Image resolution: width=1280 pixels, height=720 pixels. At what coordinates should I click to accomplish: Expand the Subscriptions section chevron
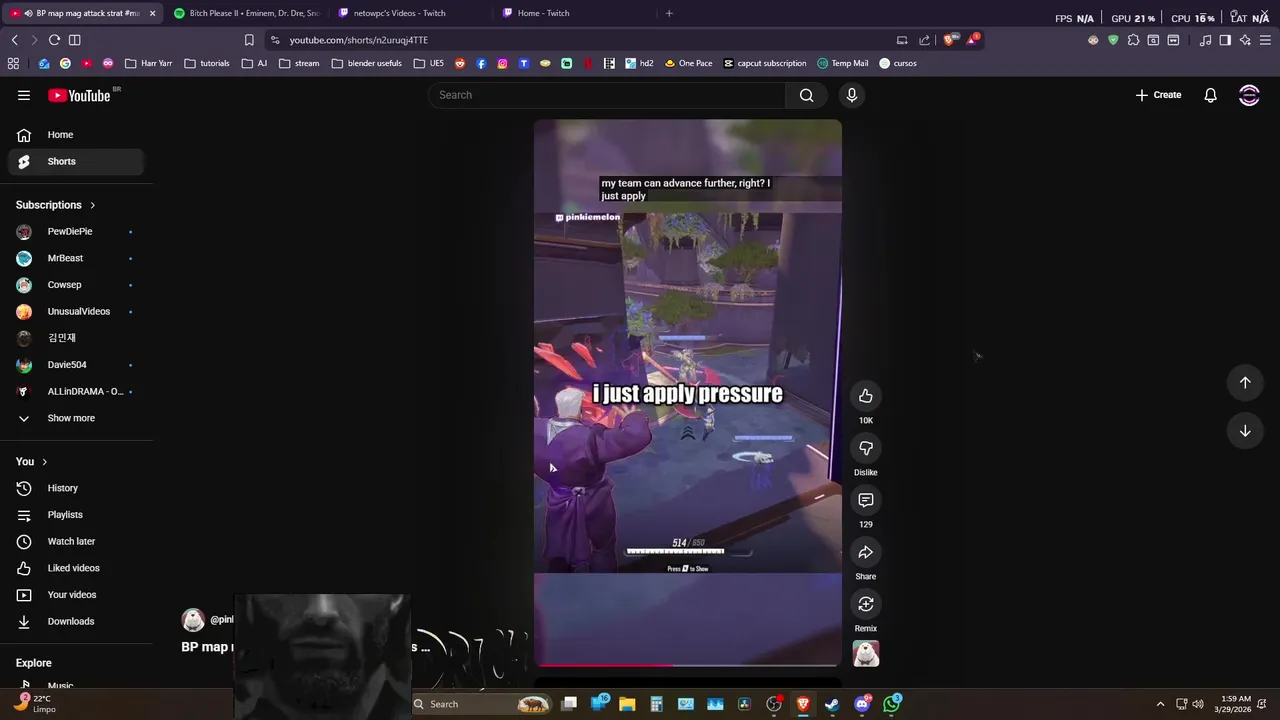click(x=92, y=205)
